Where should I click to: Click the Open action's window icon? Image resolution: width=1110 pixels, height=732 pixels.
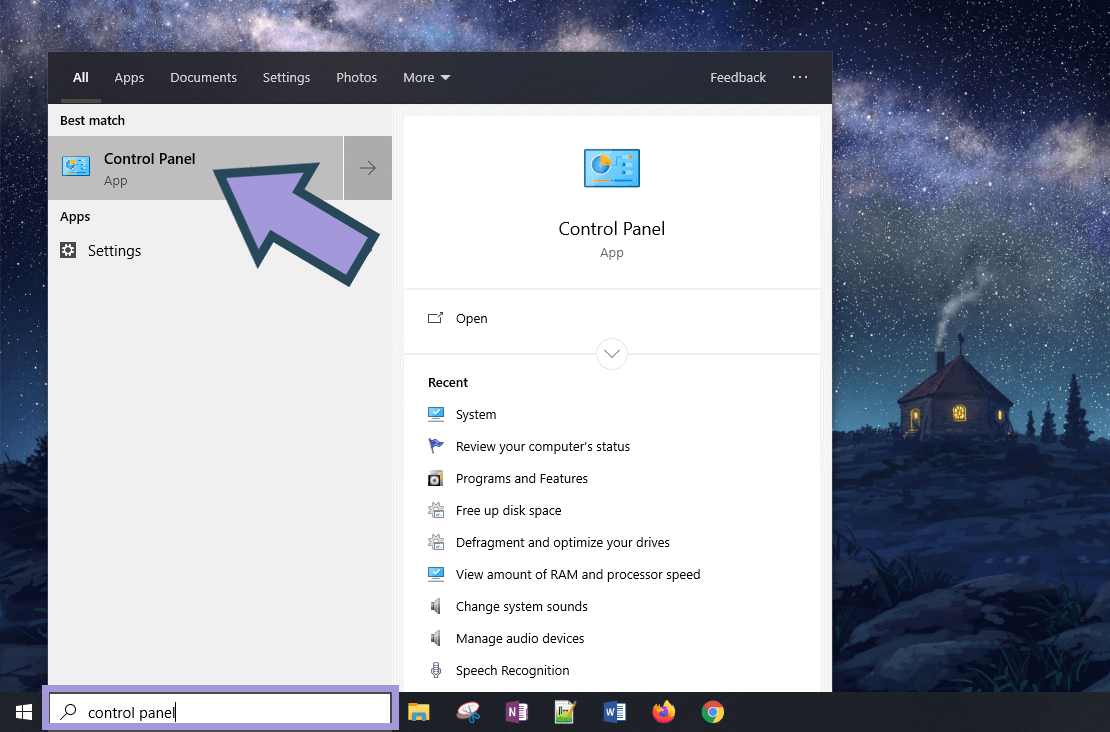435,318
